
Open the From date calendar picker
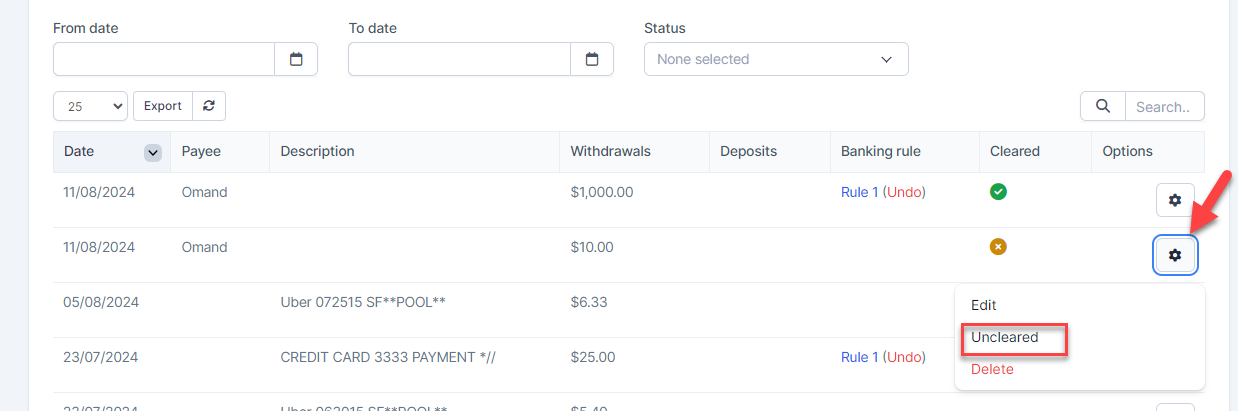[296, 59]
